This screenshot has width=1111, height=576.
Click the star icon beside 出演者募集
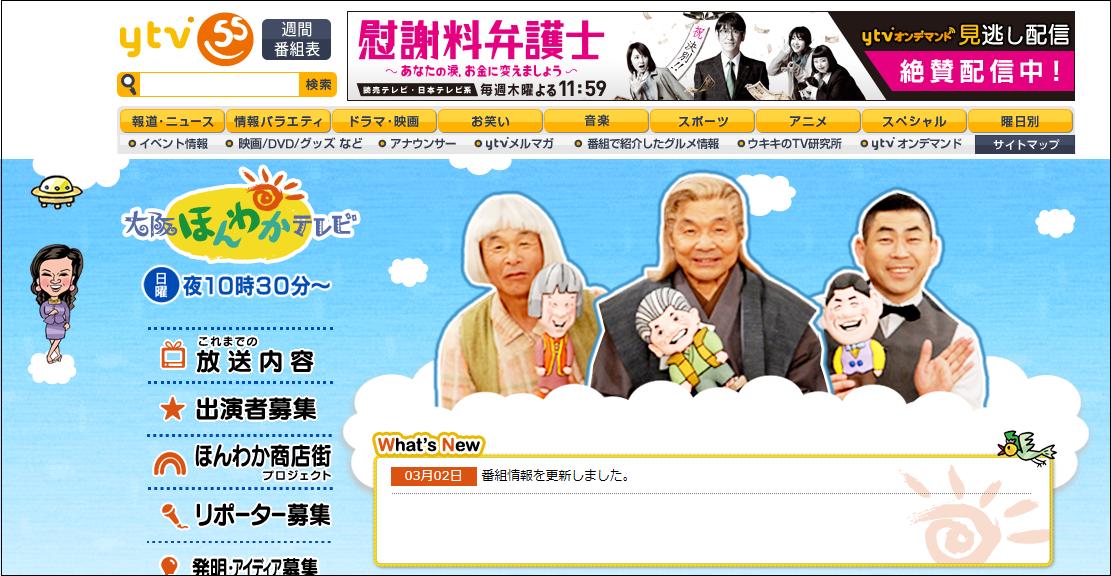click(172, 408)
